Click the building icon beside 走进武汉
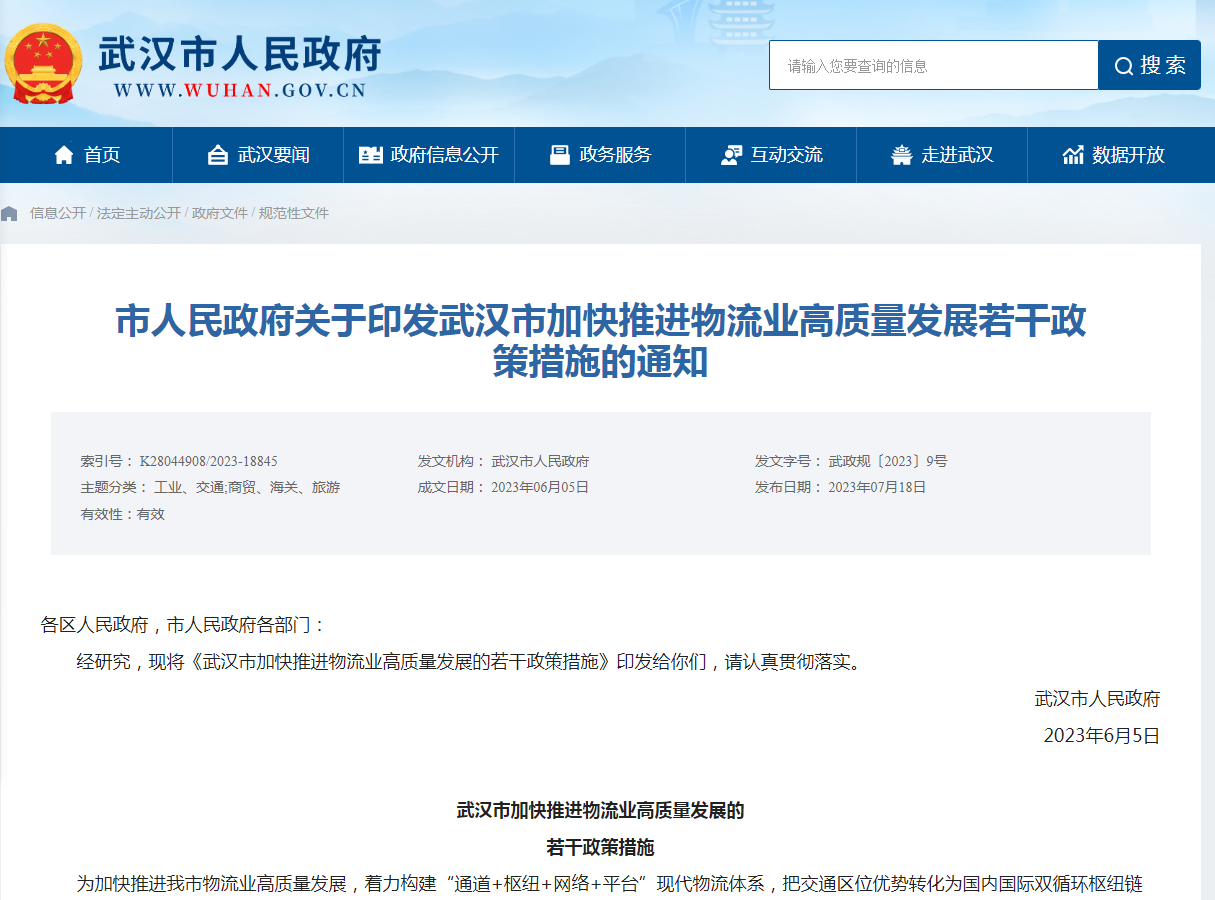 tap(902, 155)
